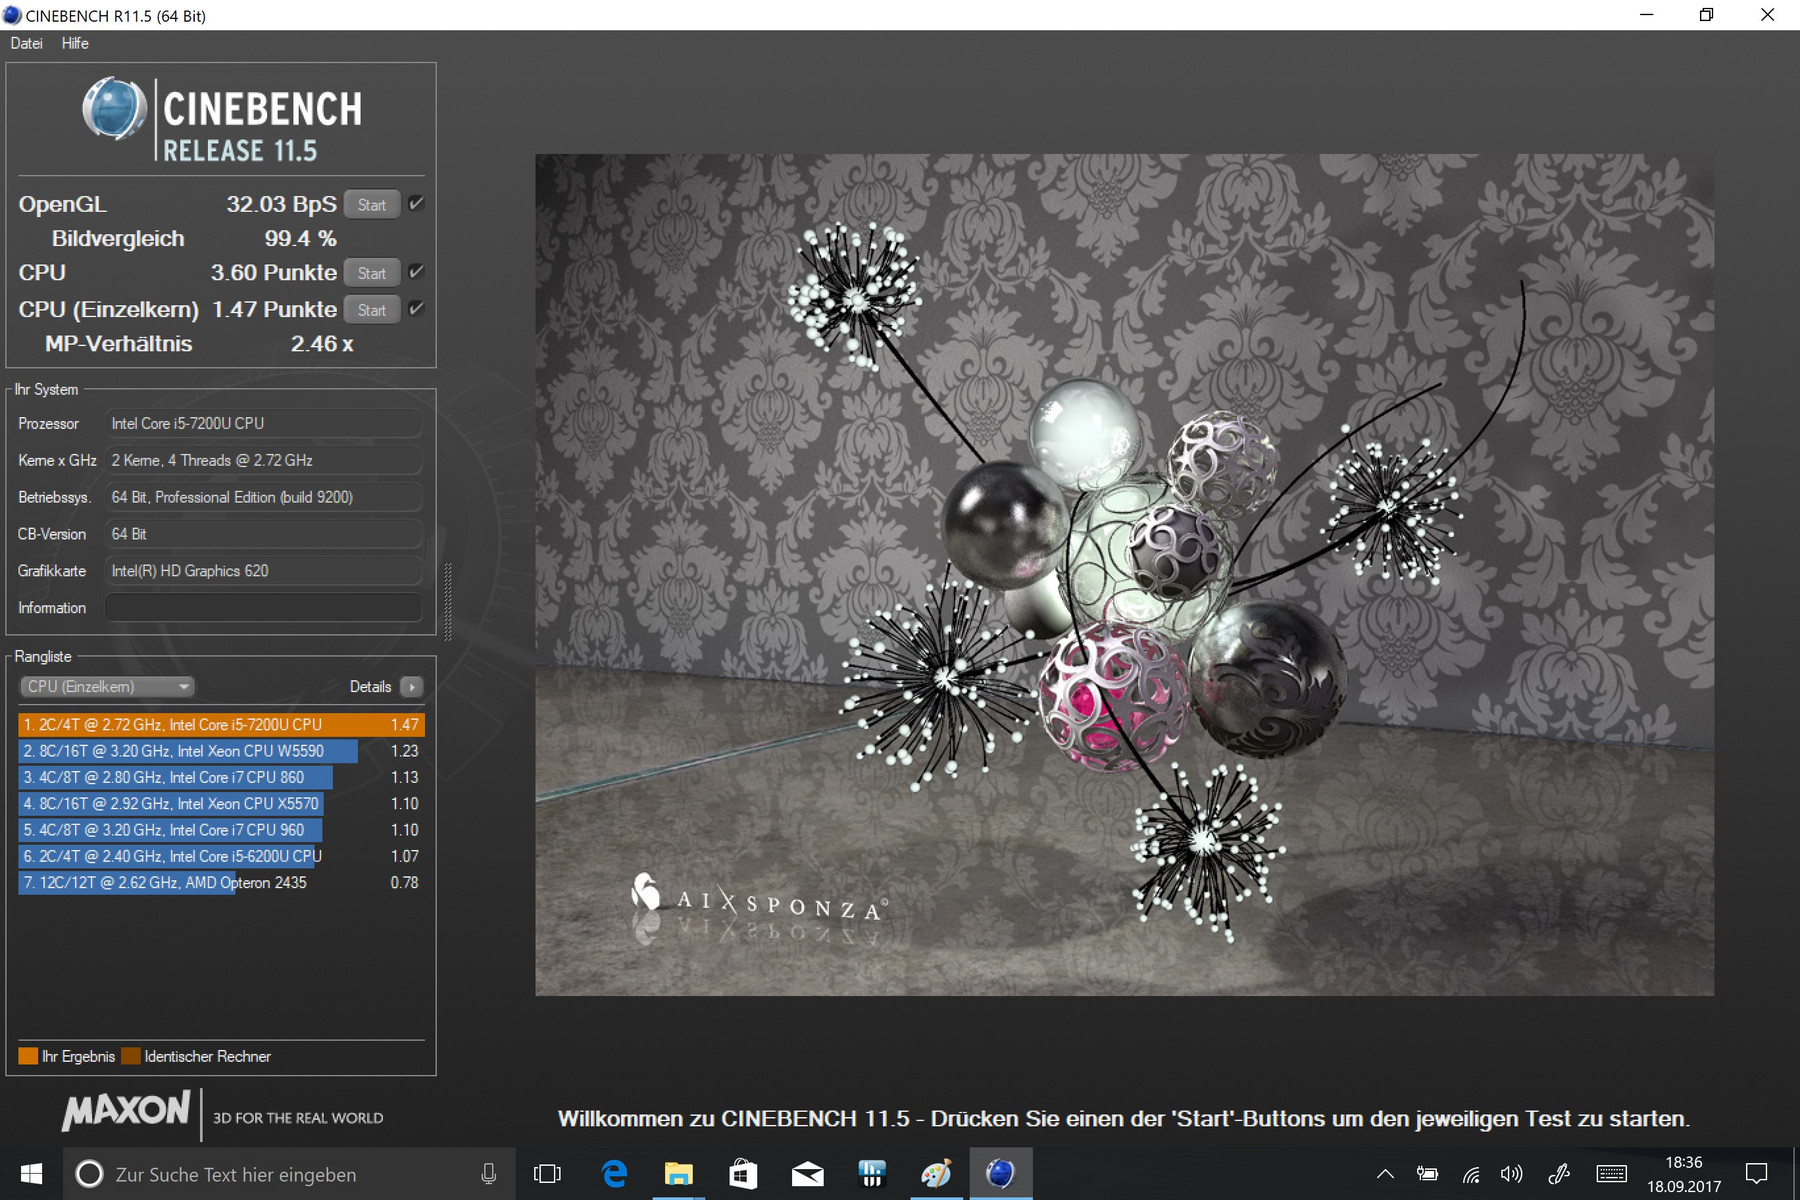Select ranking row 6 Intel Core i5-6200U
The height and width of the screenshot is (1200, 1800).
(x=221, y=856)
